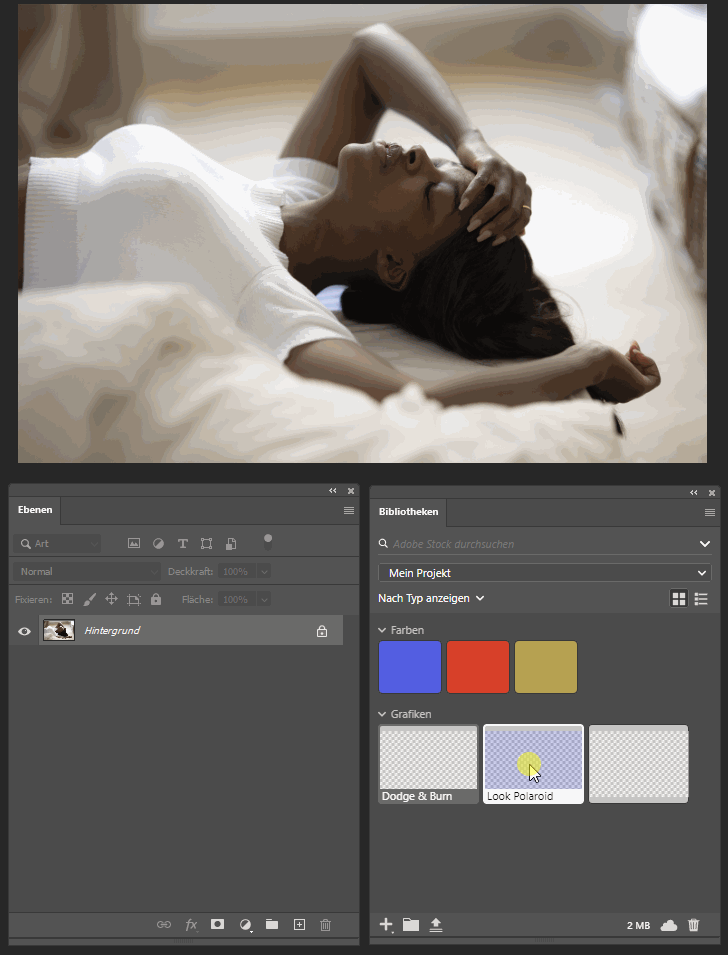
Task: Click the new adjustment layer icon
Action: click(x=246, y=925)
